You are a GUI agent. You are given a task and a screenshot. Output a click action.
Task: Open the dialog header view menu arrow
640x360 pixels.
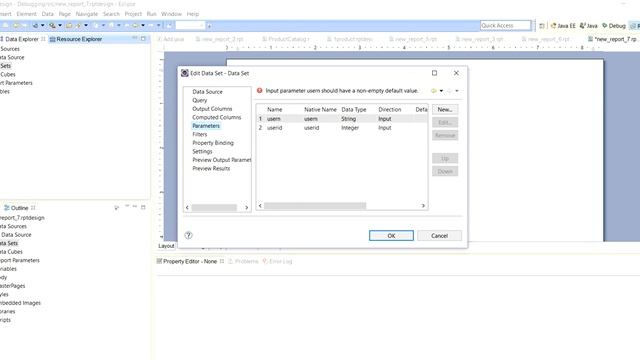pyautogui.click(x=457, y=91)
